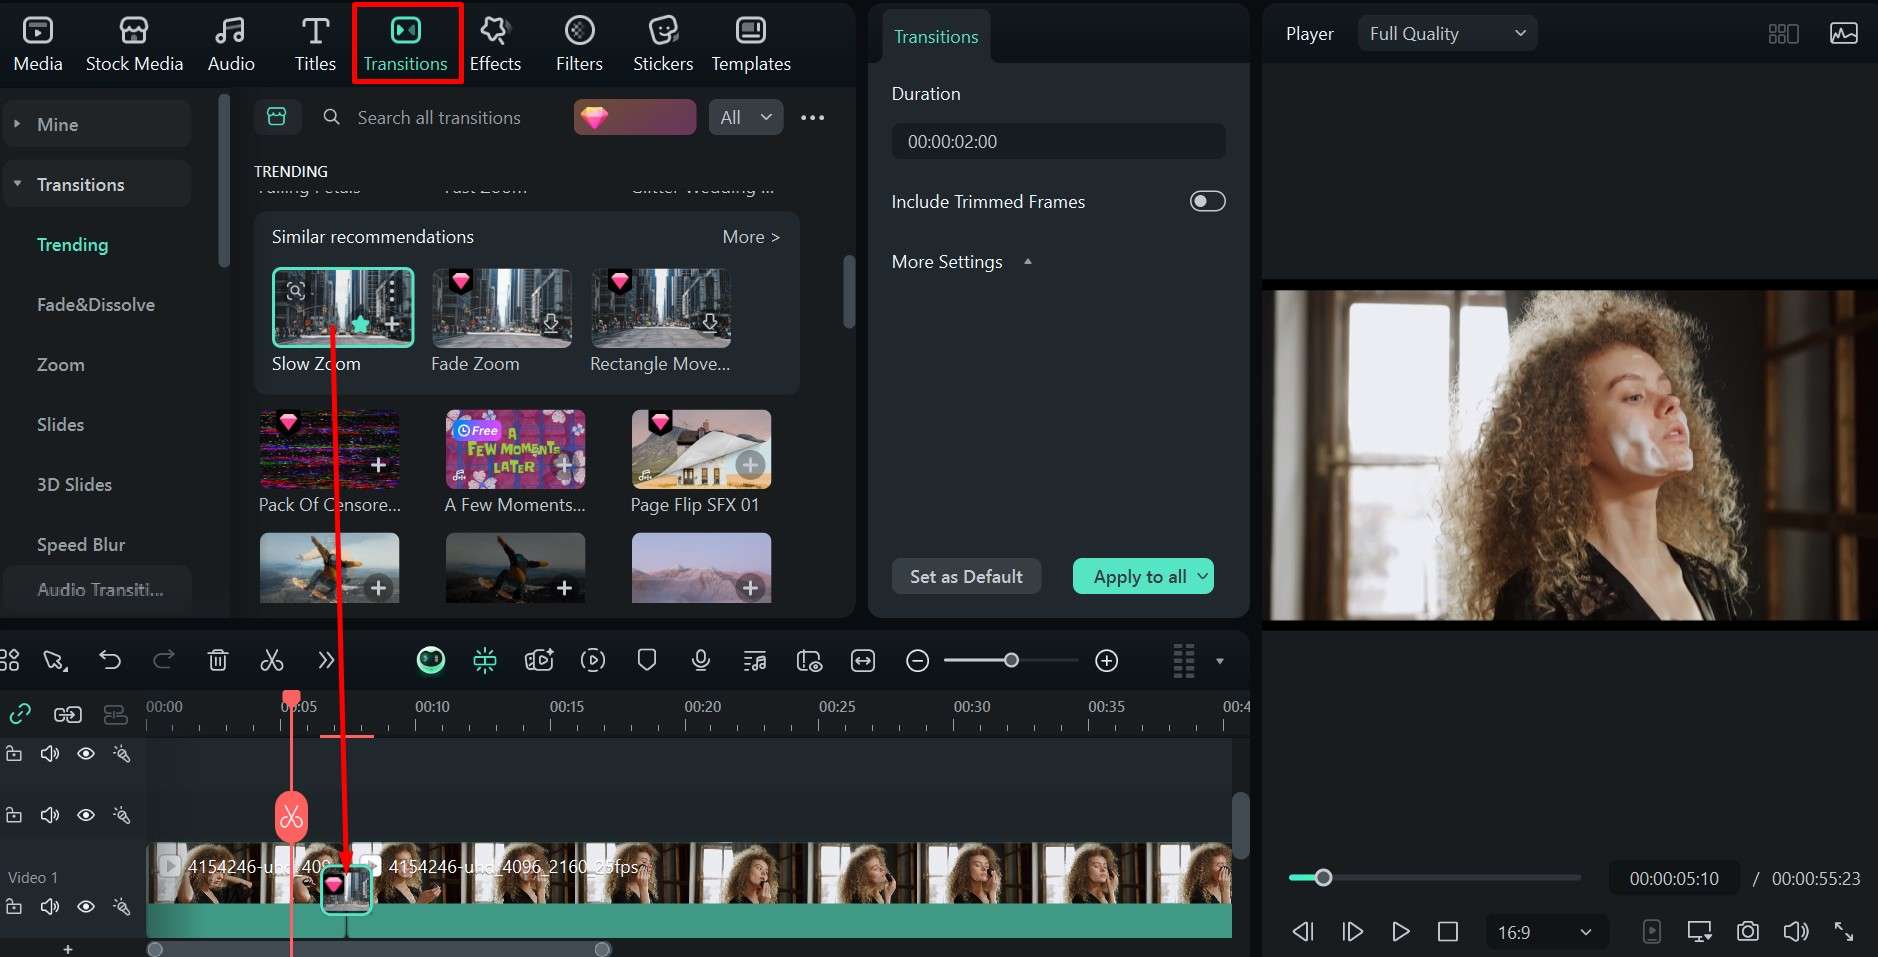Lock the Video 1 track

coord(14,907)
